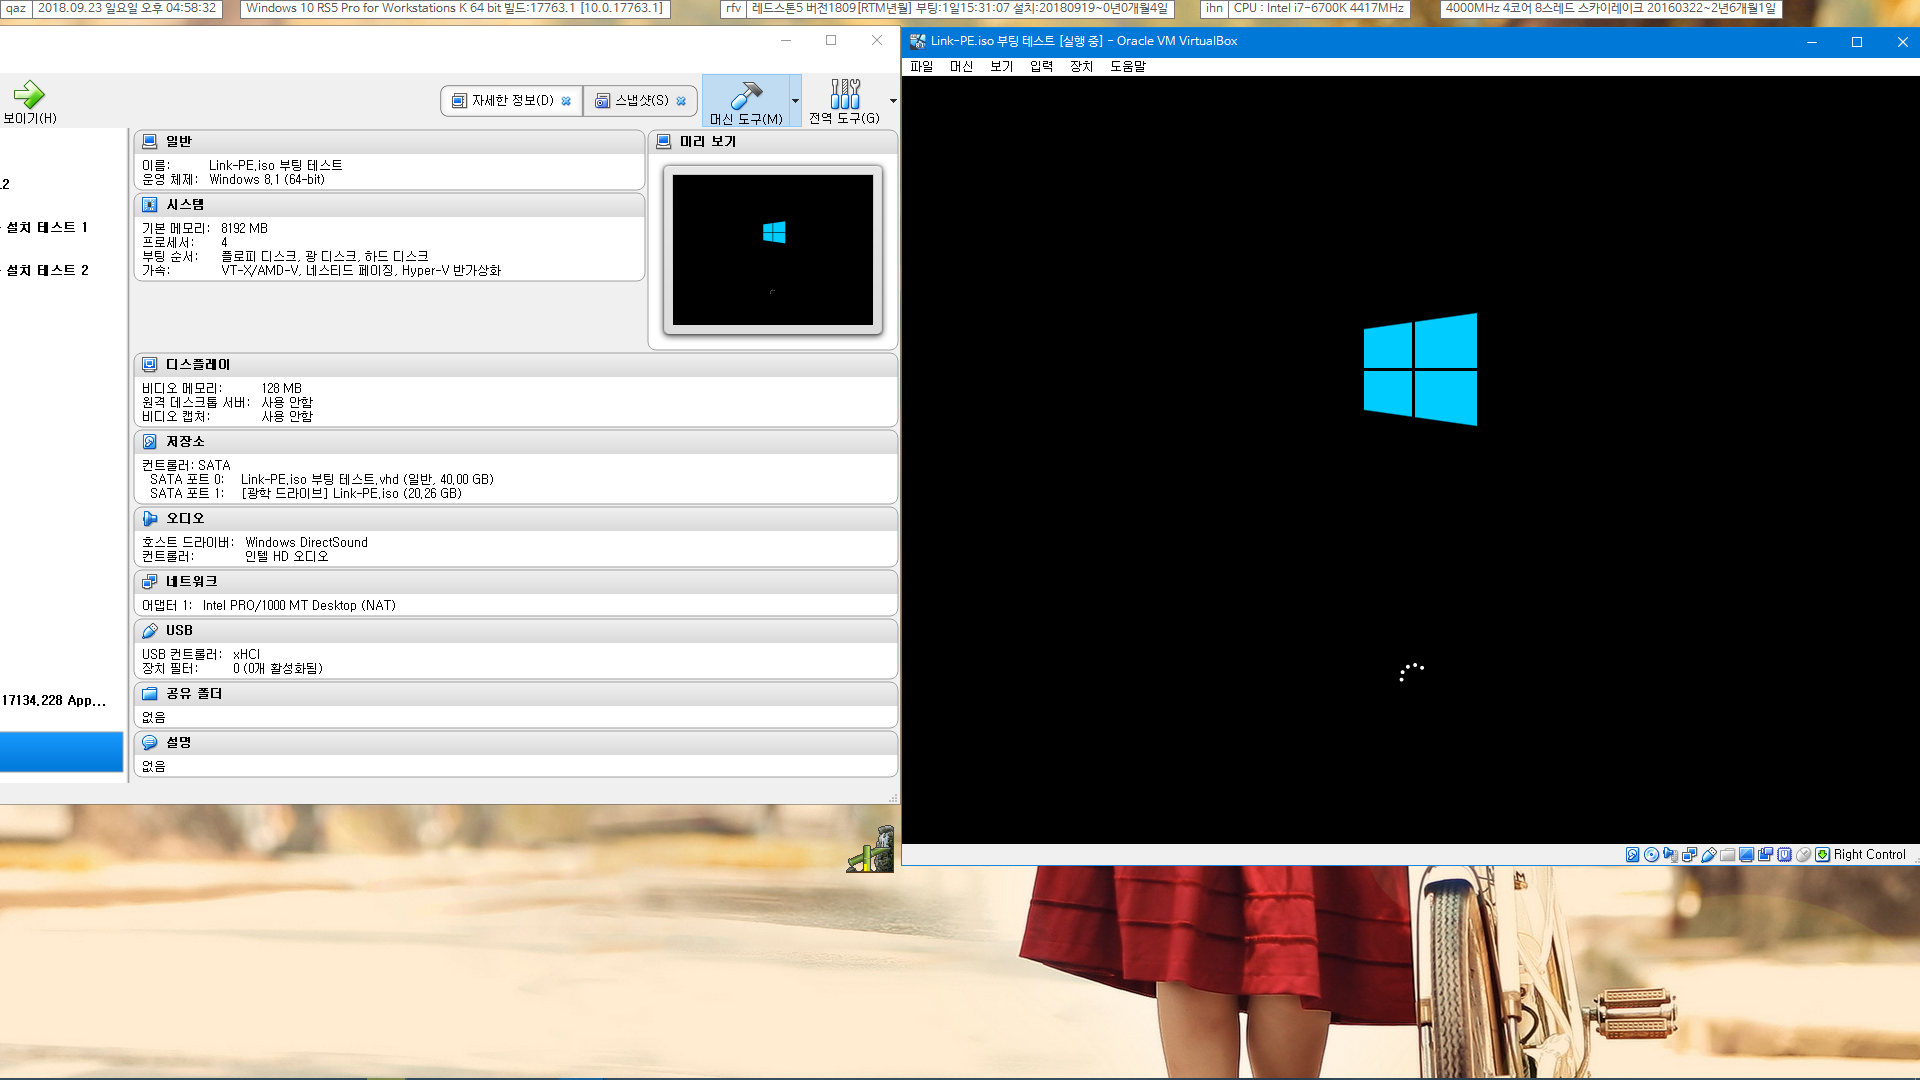Open the Input (입력) menu in VM window
This screenshot has height=1080, width=1920.
pos(1042,66)
